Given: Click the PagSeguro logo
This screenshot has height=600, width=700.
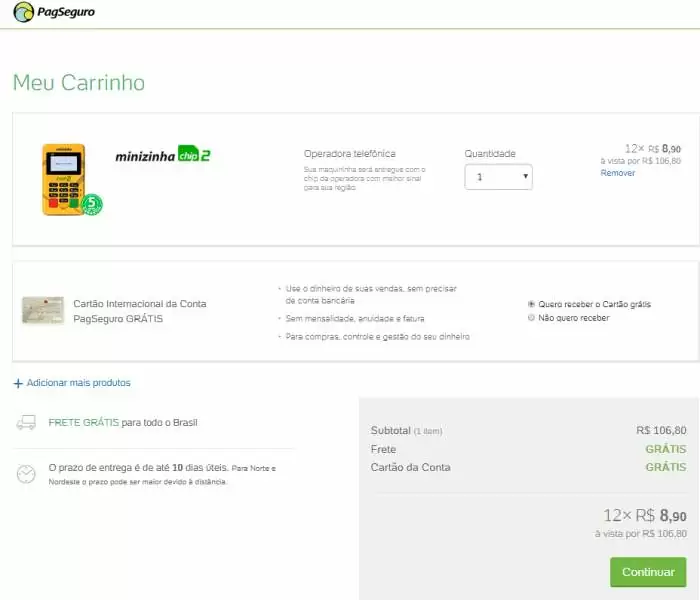Looking at the screenshot, I should pos(54,12).
